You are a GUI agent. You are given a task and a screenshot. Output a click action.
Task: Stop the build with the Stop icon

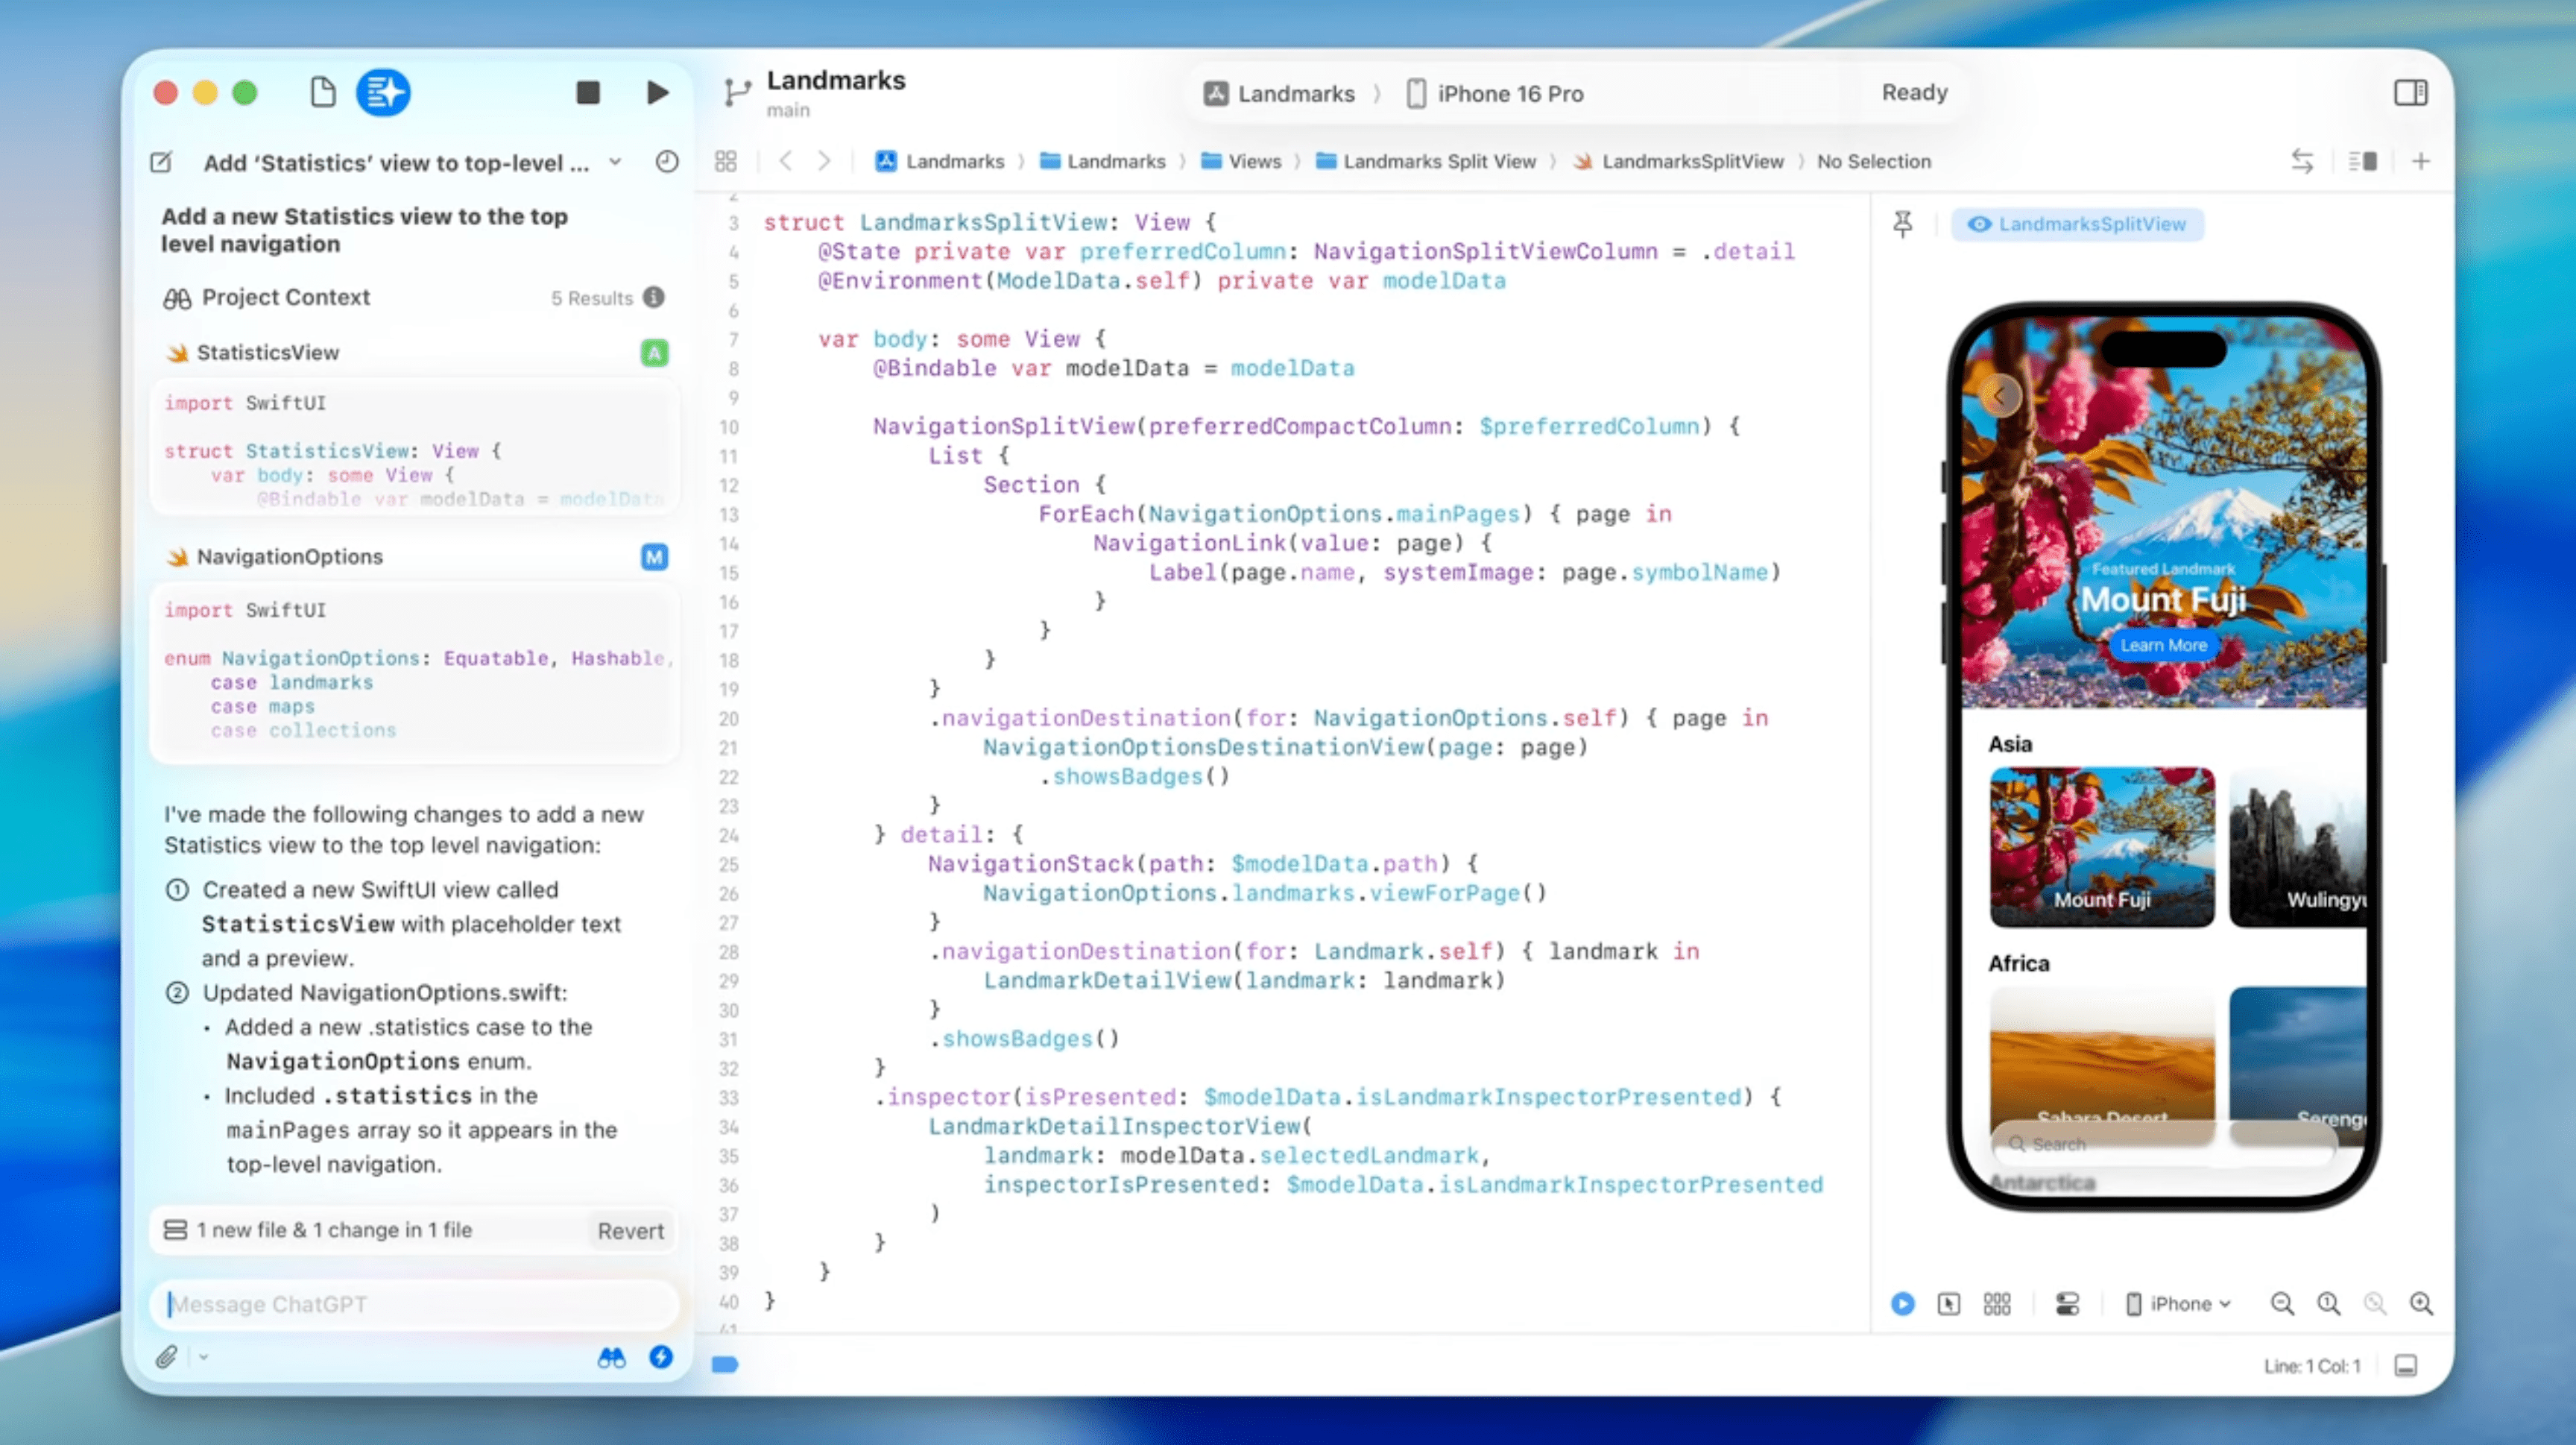click(x=588, y=92)
